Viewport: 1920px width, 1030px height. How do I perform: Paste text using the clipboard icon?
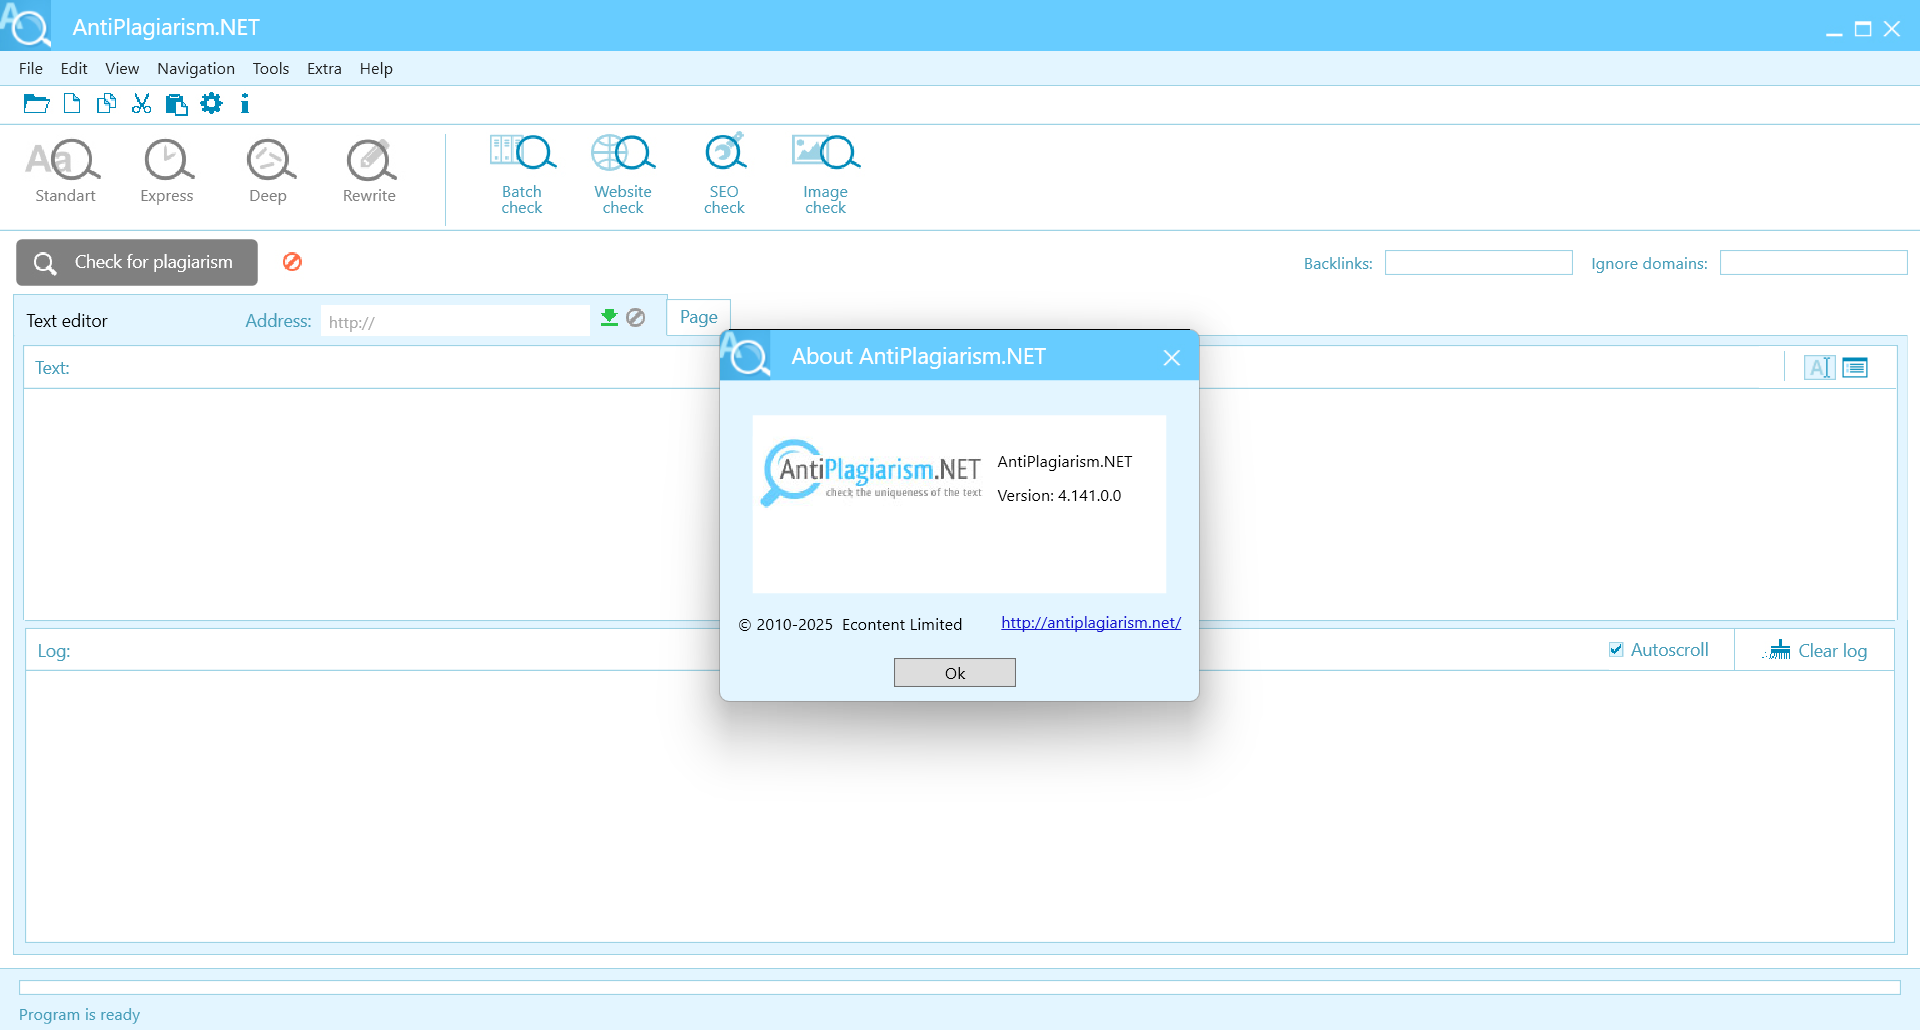pyautogui.click(x=177, y=104)
